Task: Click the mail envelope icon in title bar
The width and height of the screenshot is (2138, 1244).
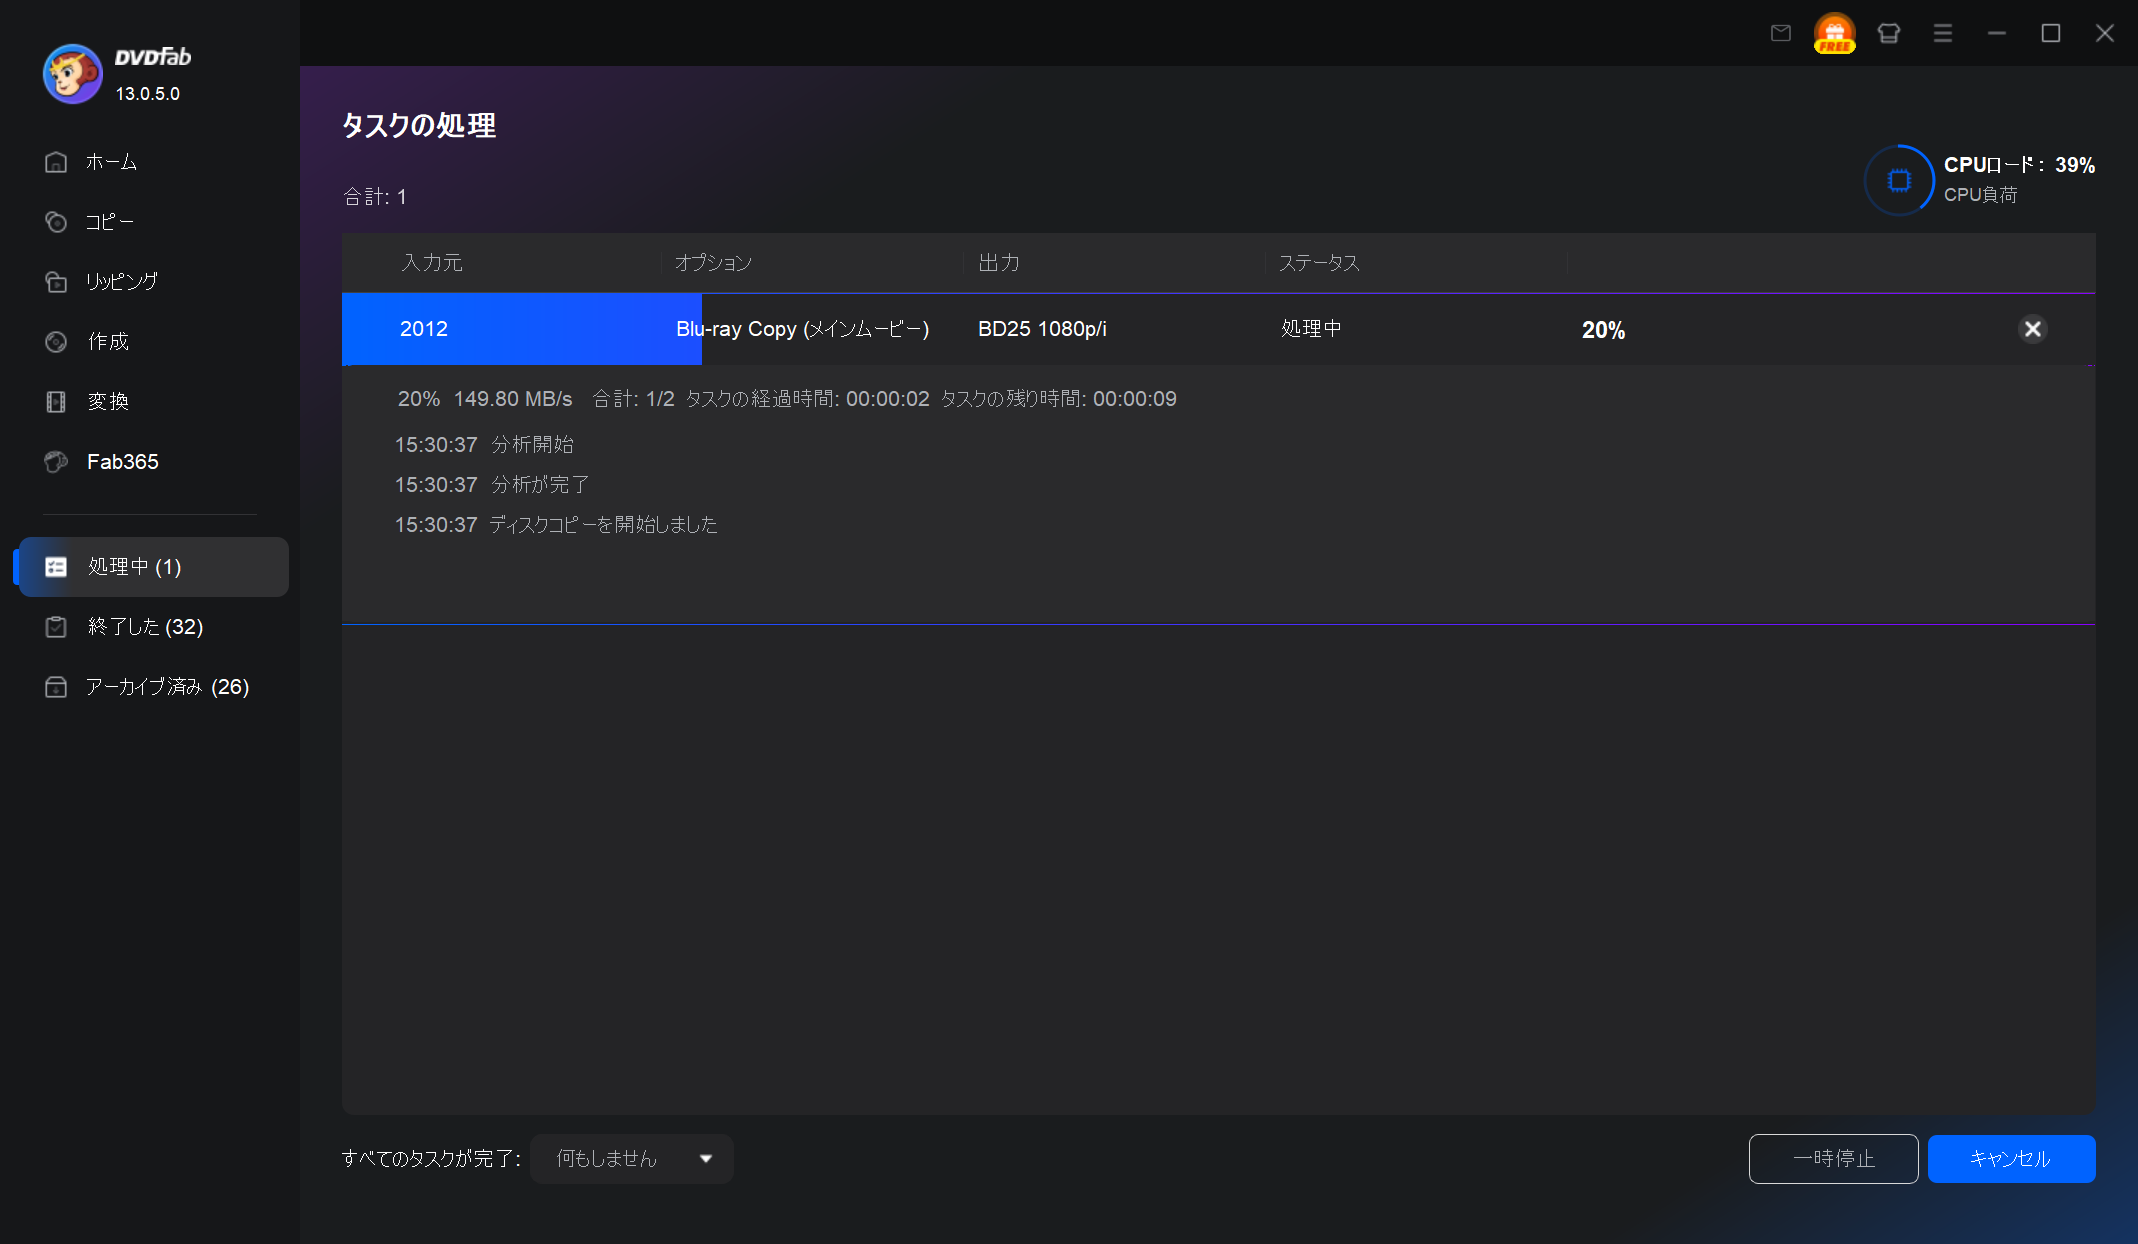Action: [1781, 33]
